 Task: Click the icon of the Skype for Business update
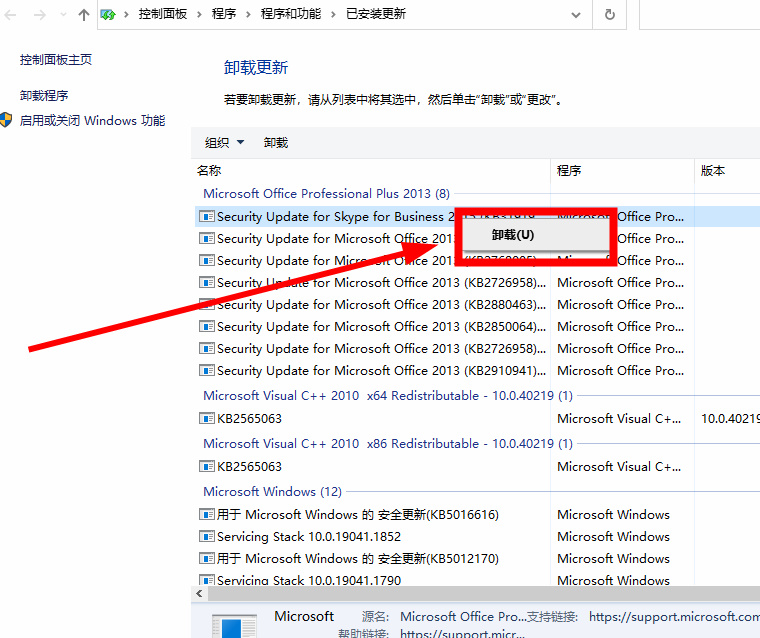(207, 217)
